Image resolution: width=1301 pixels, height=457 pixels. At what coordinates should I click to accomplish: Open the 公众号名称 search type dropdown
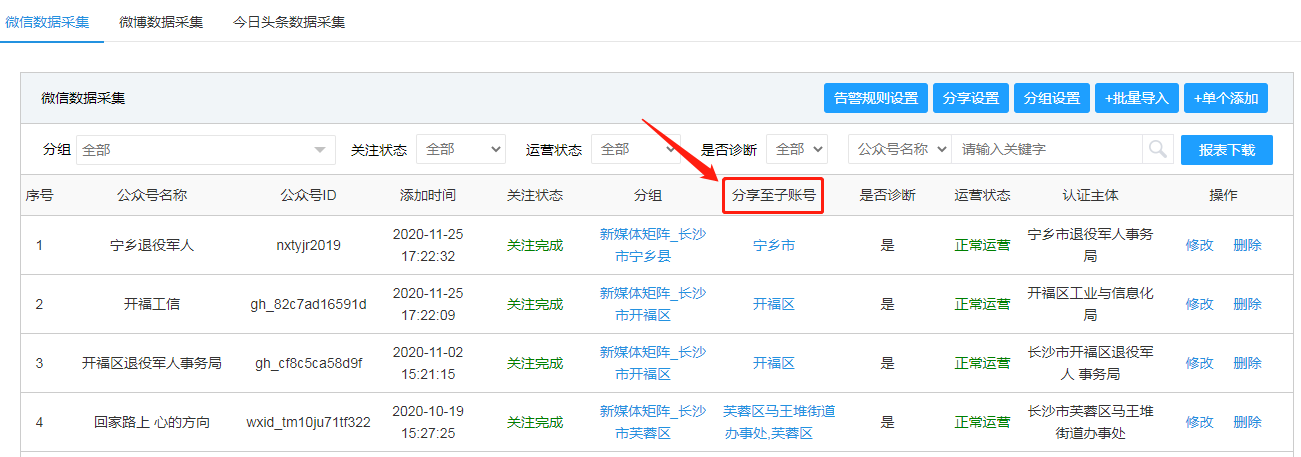coord(899,149)
